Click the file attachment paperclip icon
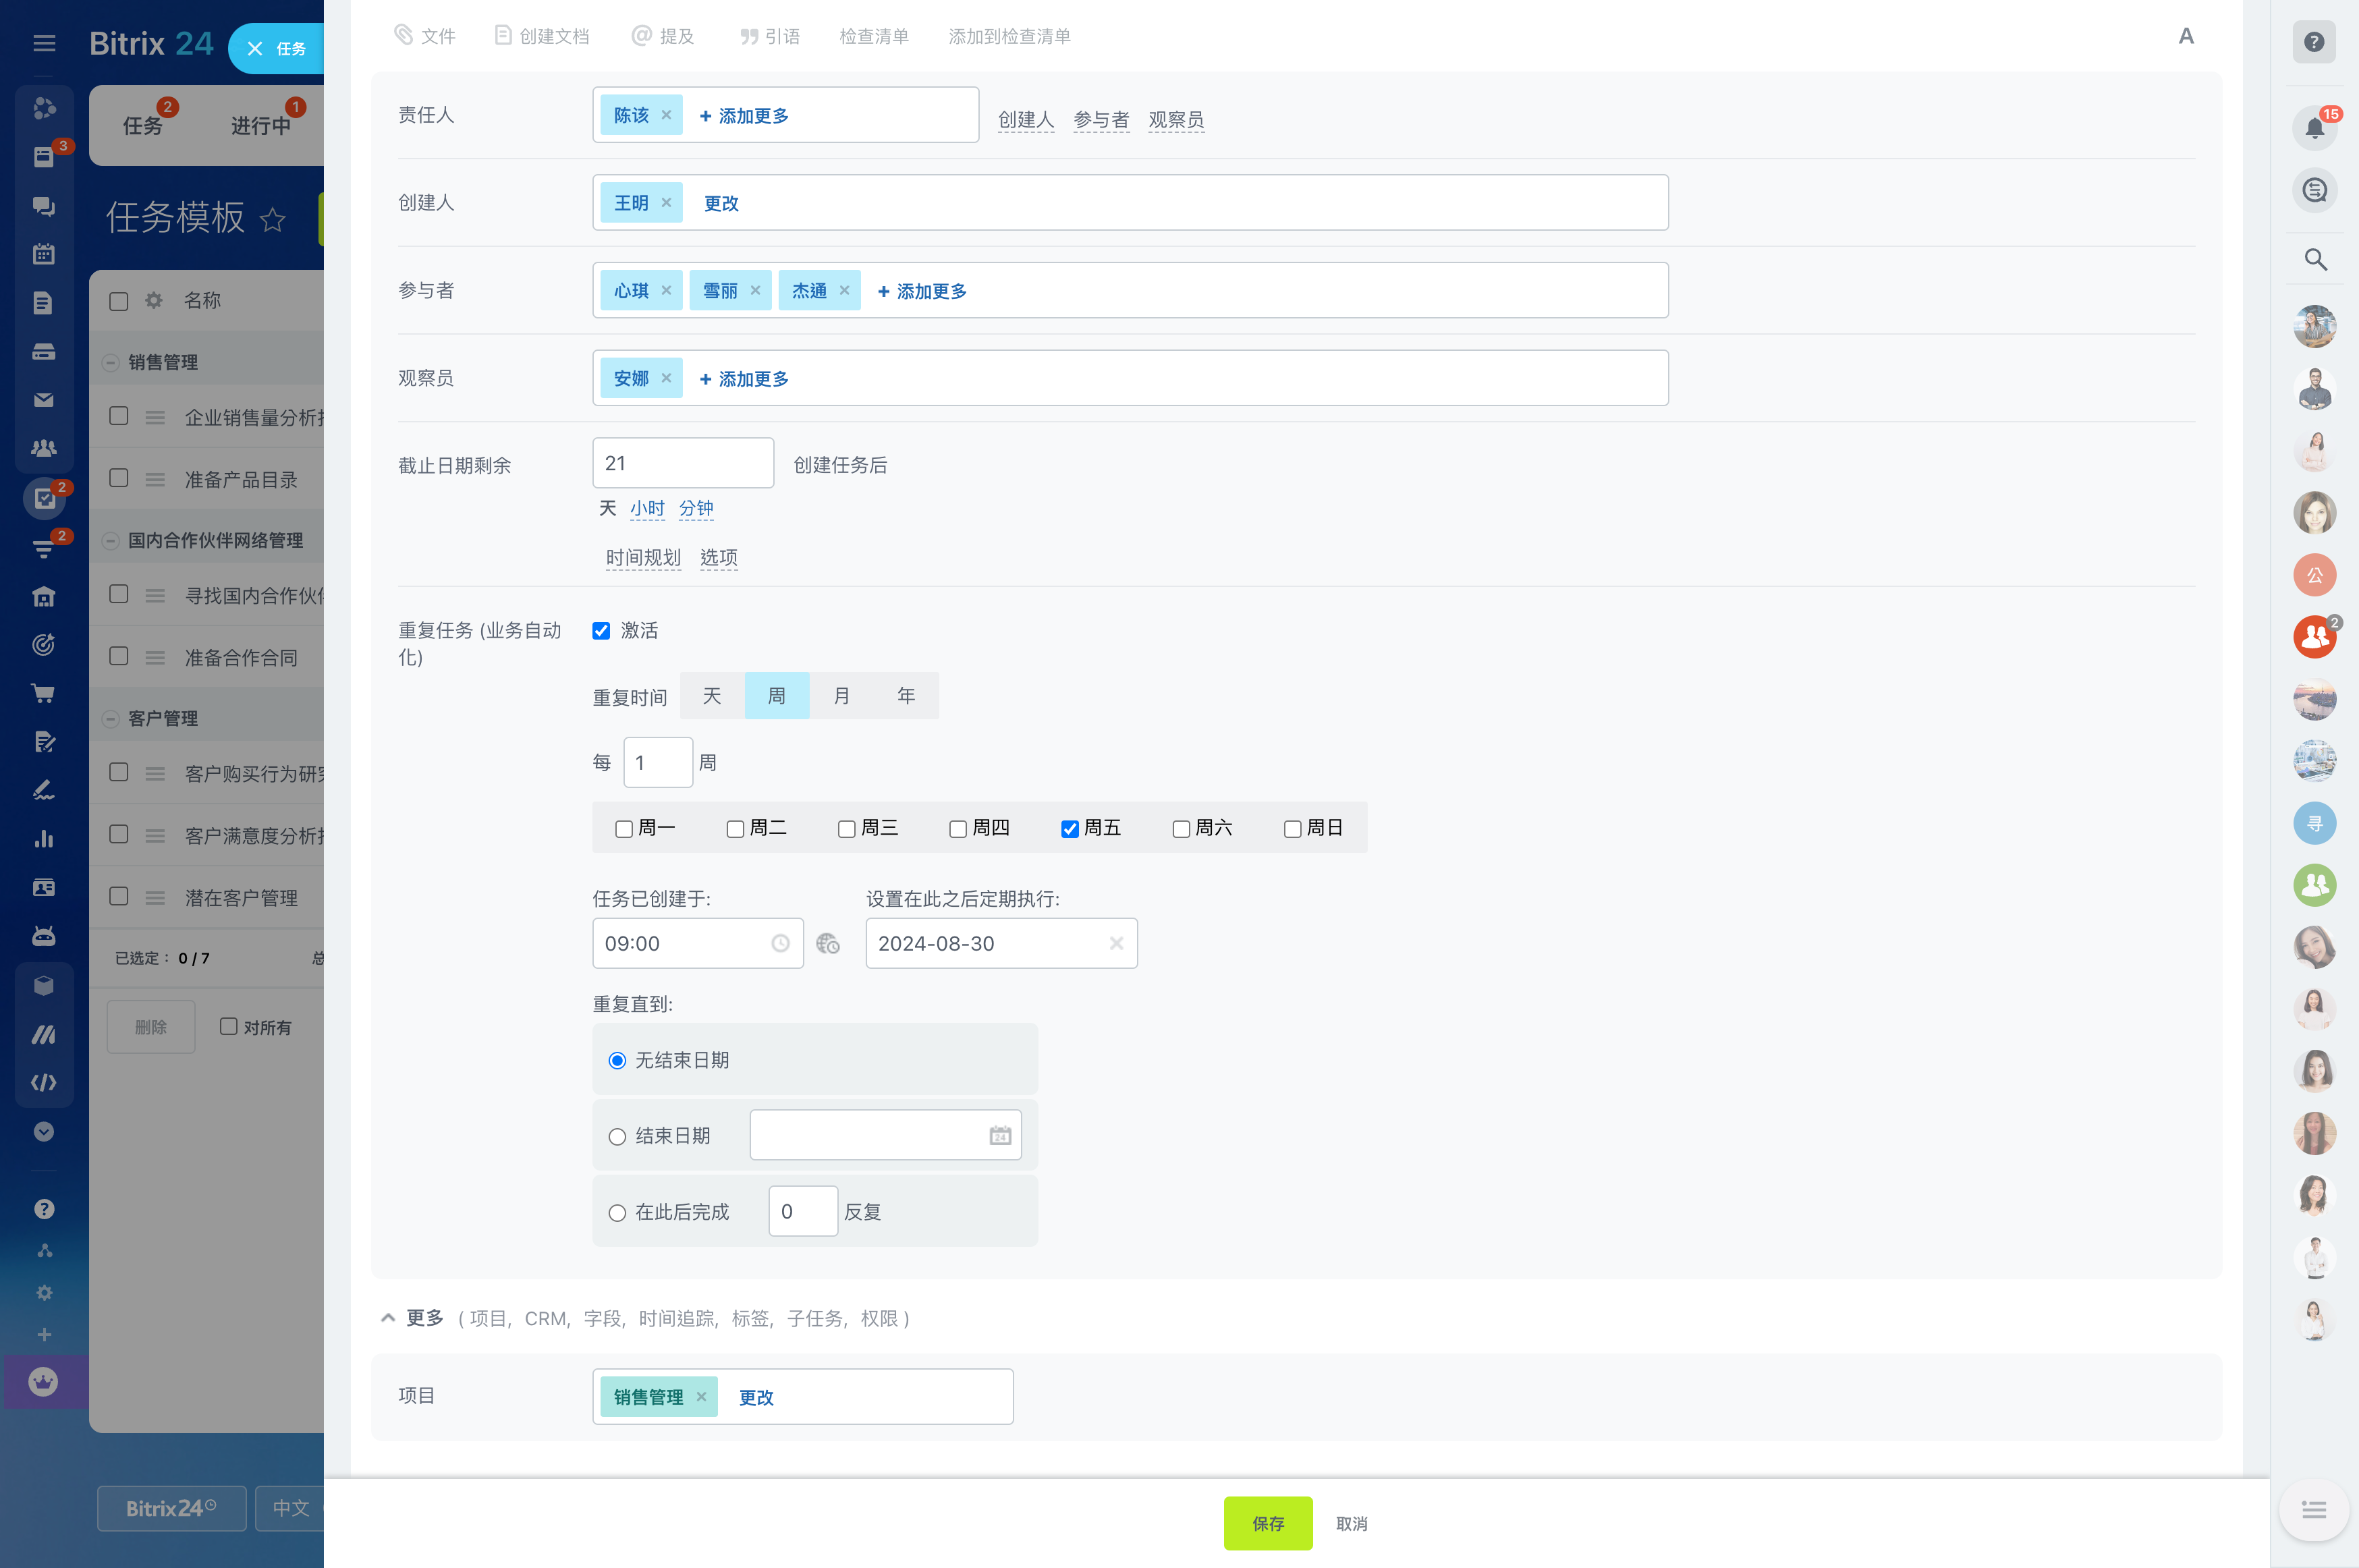2359x1568 pixels. click(404, 36)
